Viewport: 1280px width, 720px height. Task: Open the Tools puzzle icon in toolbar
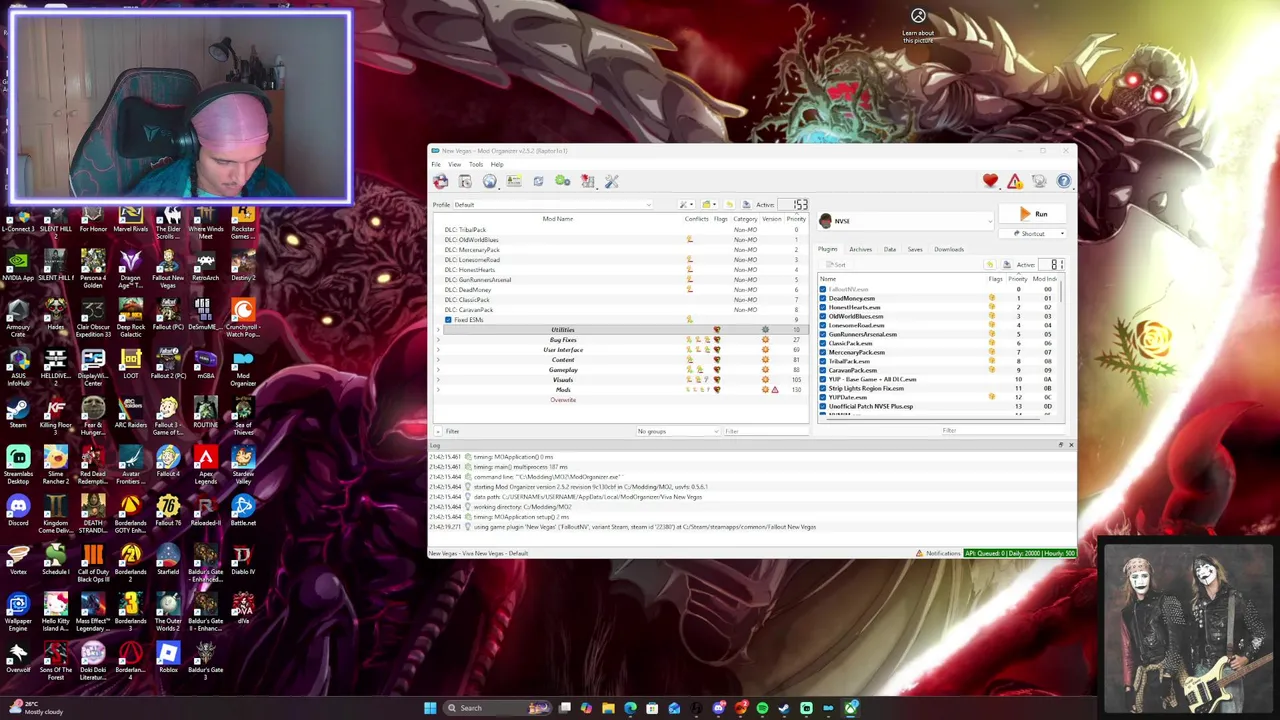[587, 181]
